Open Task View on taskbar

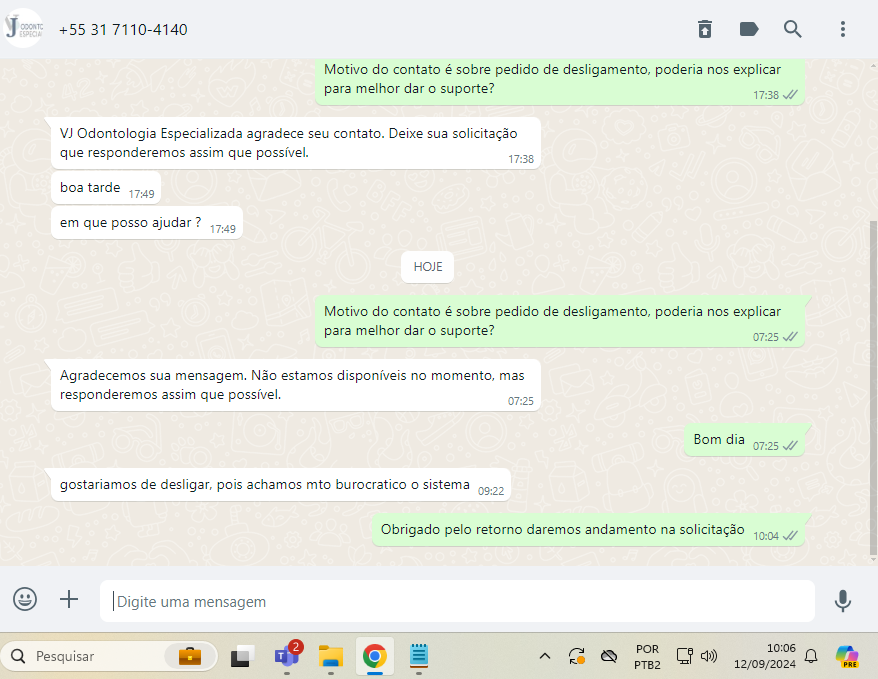pos(242,656)
